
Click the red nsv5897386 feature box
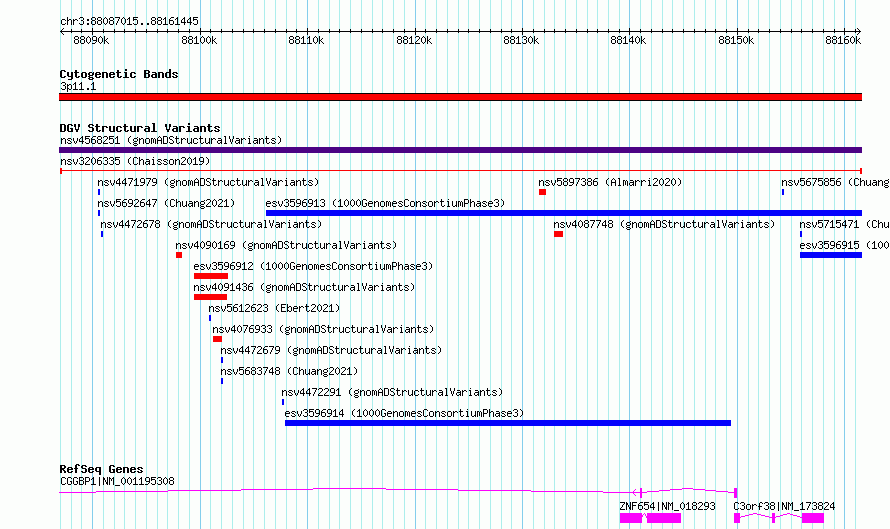pos(543,192)
